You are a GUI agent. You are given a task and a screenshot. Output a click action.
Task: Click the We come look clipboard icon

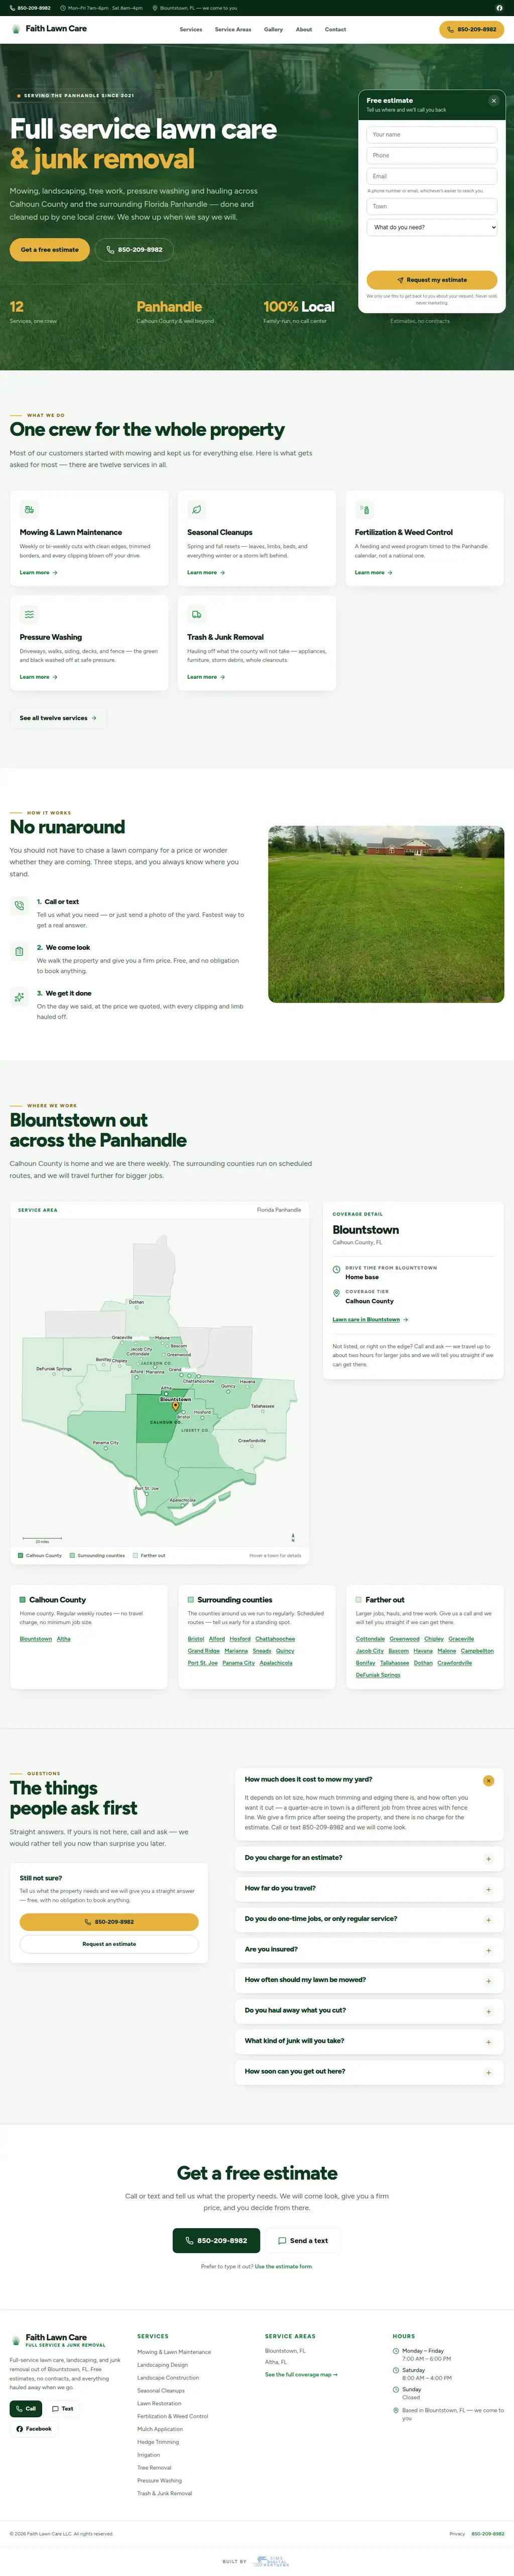pyautogui.click(x=19, y=952)
